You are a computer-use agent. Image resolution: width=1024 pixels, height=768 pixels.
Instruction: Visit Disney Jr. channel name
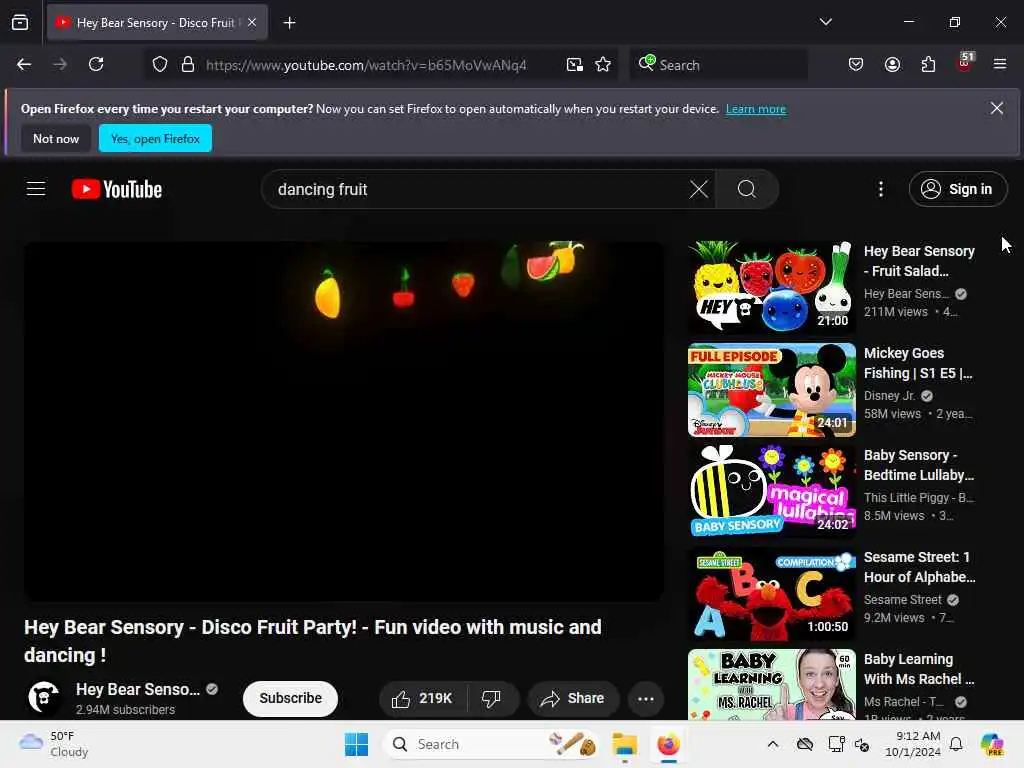[889, 396]
